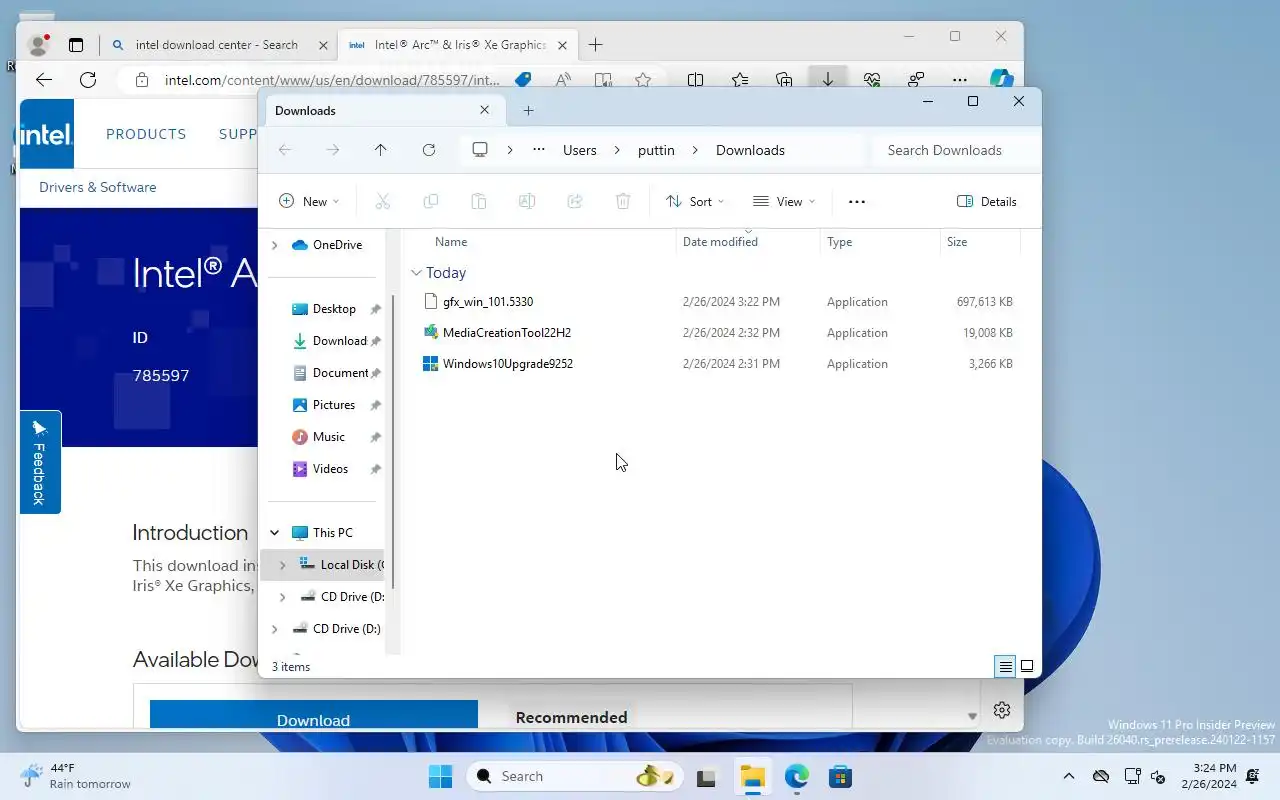Switch to details list view icon
The image size is (1280, 800).
point(1005,666)
